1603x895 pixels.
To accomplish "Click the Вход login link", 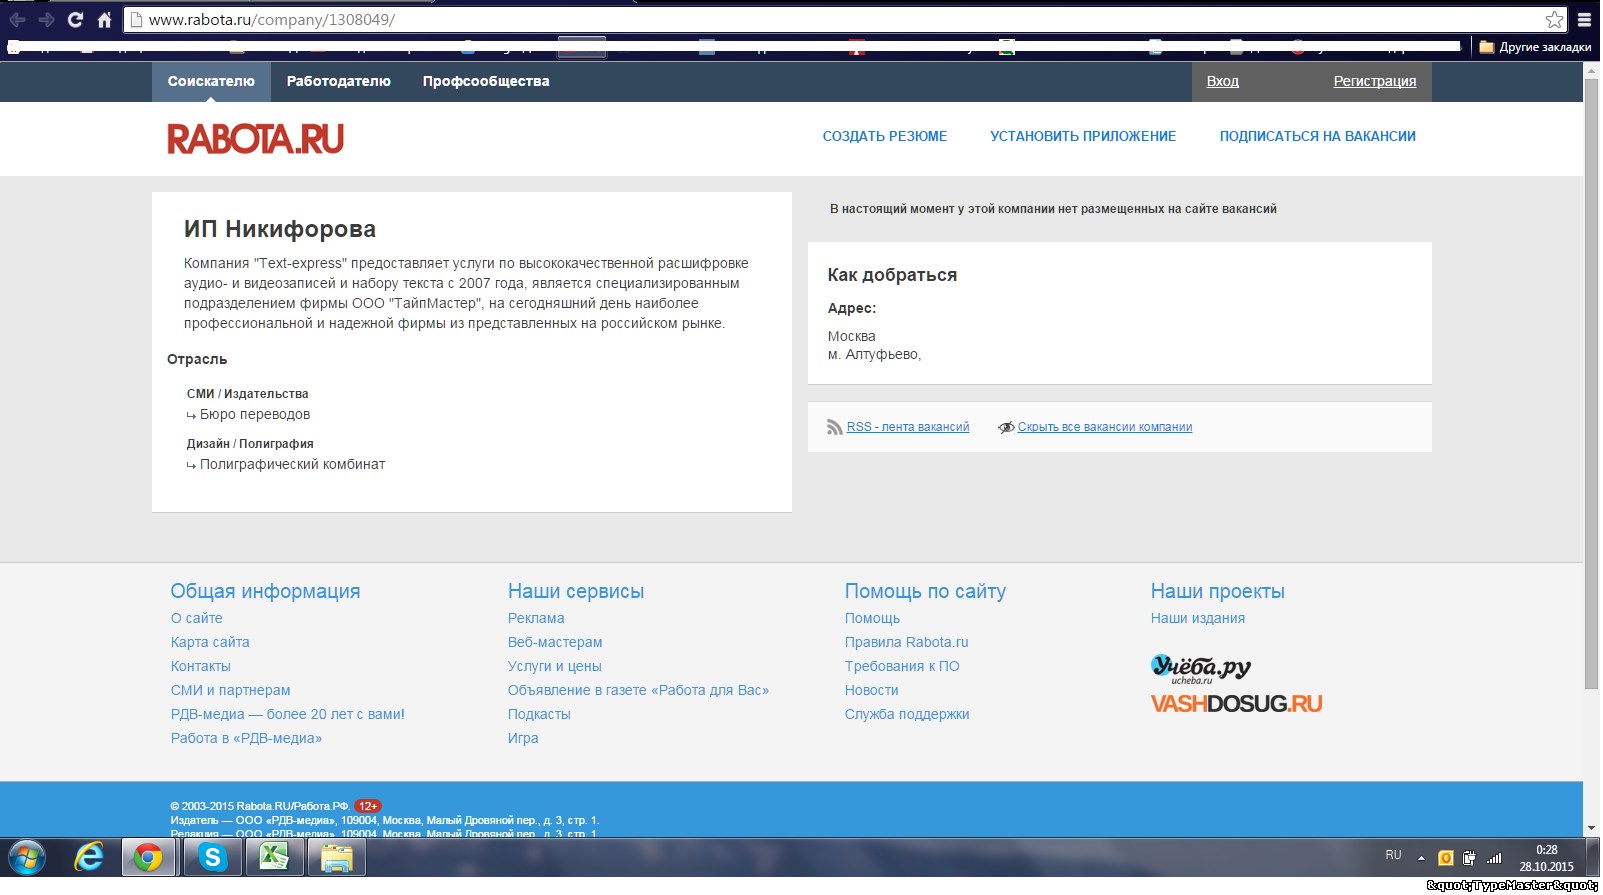I will 1222,81.
